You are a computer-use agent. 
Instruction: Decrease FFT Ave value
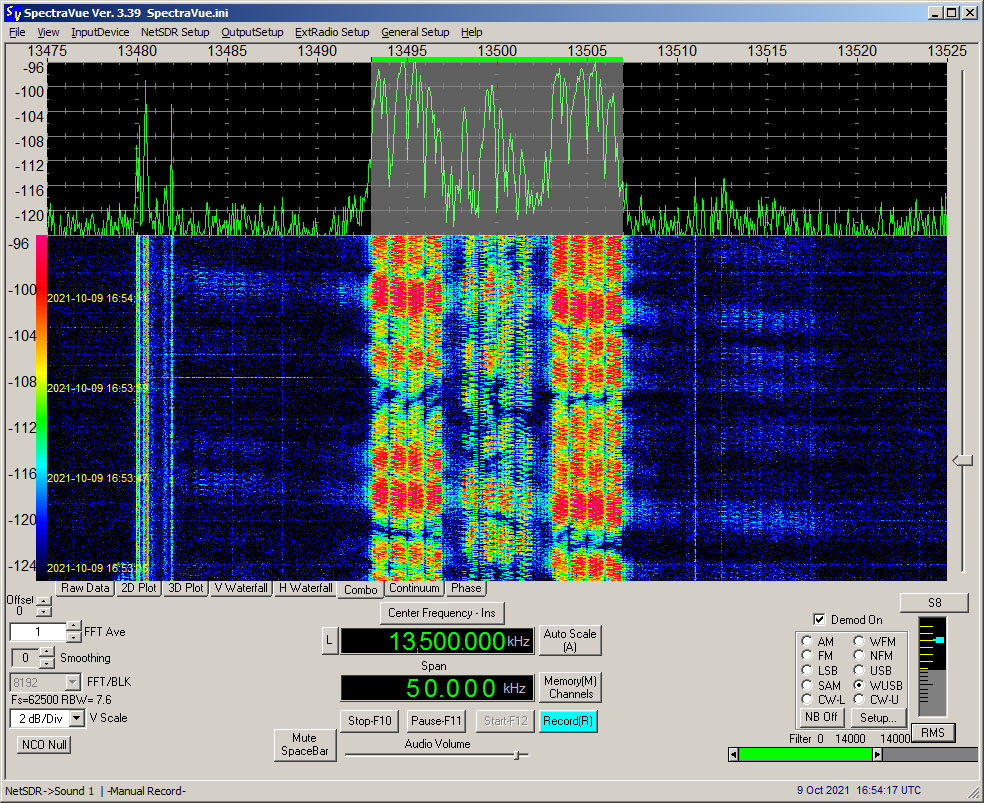[x=73, y=637]
